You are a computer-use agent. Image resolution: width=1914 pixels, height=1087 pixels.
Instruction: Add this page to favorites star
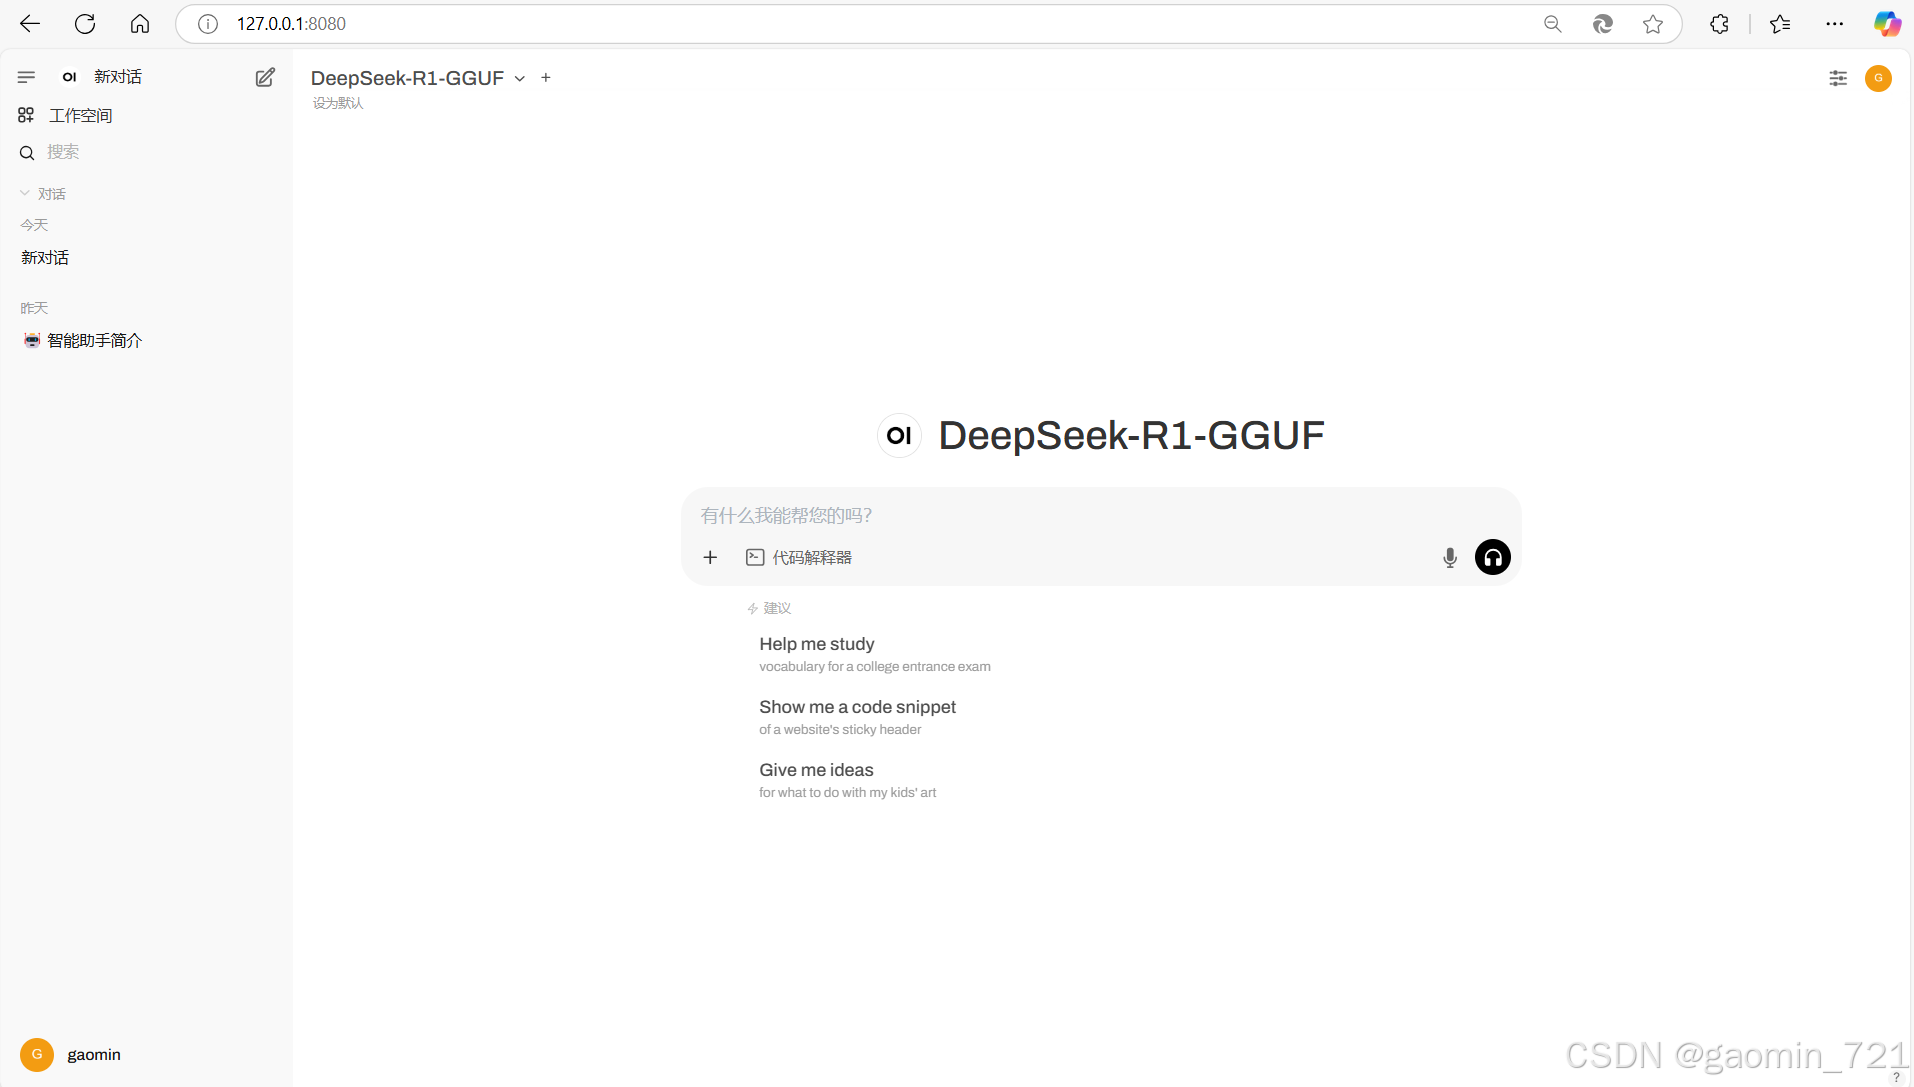[1653, 24]
